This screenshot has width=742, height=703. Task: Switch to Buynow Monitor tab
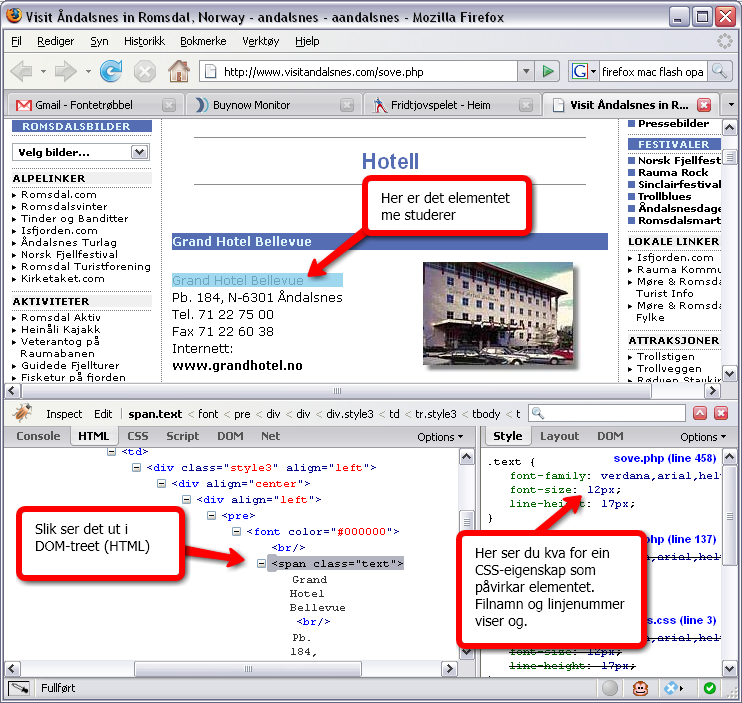coord(251,105)
